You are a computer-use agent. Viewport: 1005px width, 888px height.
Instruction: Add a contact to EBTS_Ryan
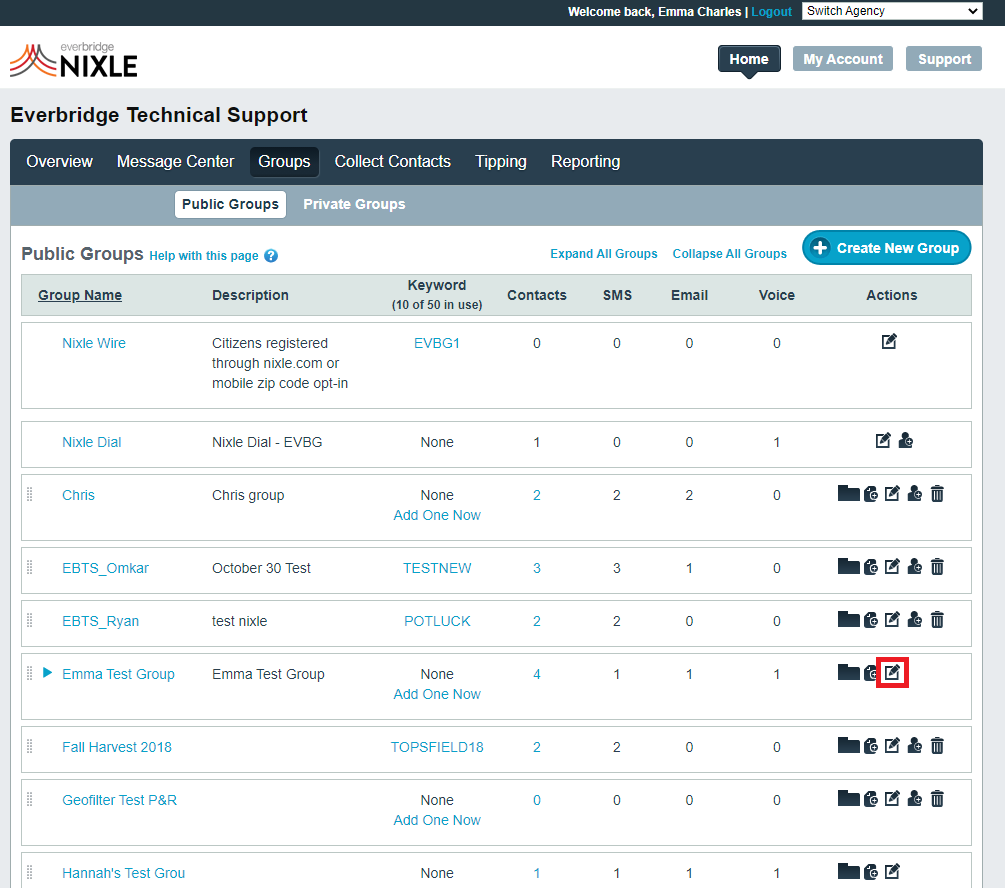[x=915, y=620]
